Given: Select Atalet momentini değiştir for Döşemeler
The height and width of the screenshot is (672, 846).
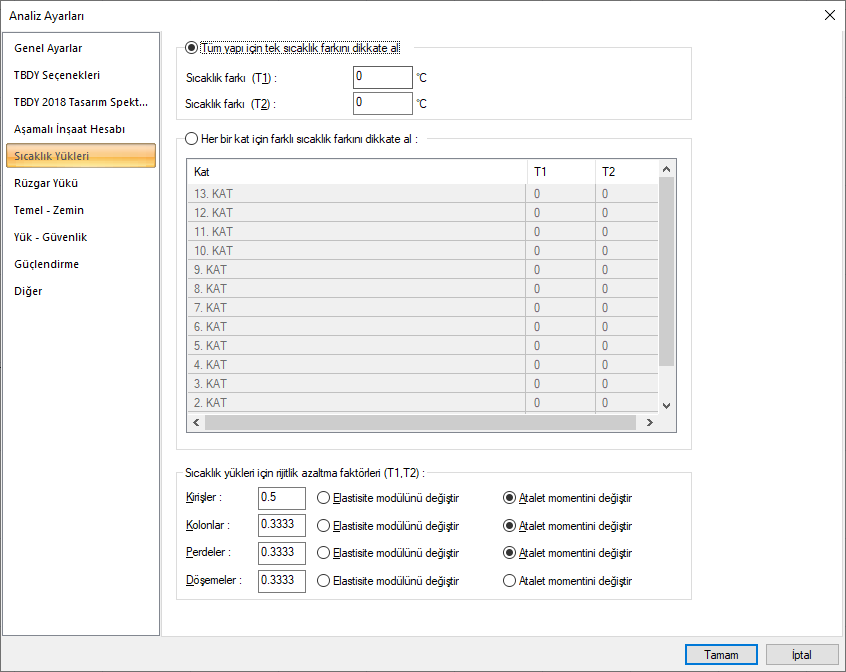Looking at the screenshot, I should (510, 581).
